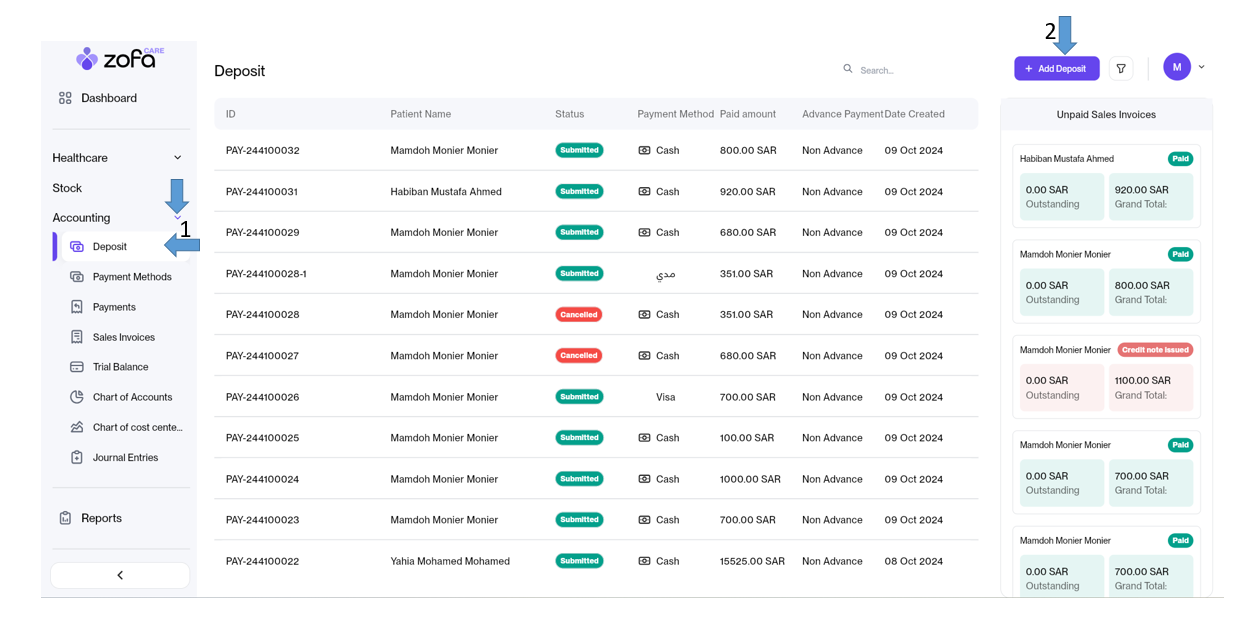Click the Cancelled status badge for PAY-244100028
The width and height of the screenshot is (1247, 640).
579,315
